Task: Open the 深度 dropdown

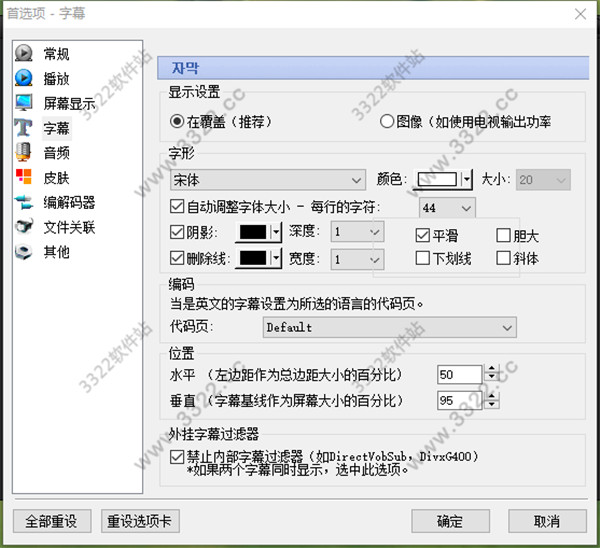Action: click(x=357, y=232)
